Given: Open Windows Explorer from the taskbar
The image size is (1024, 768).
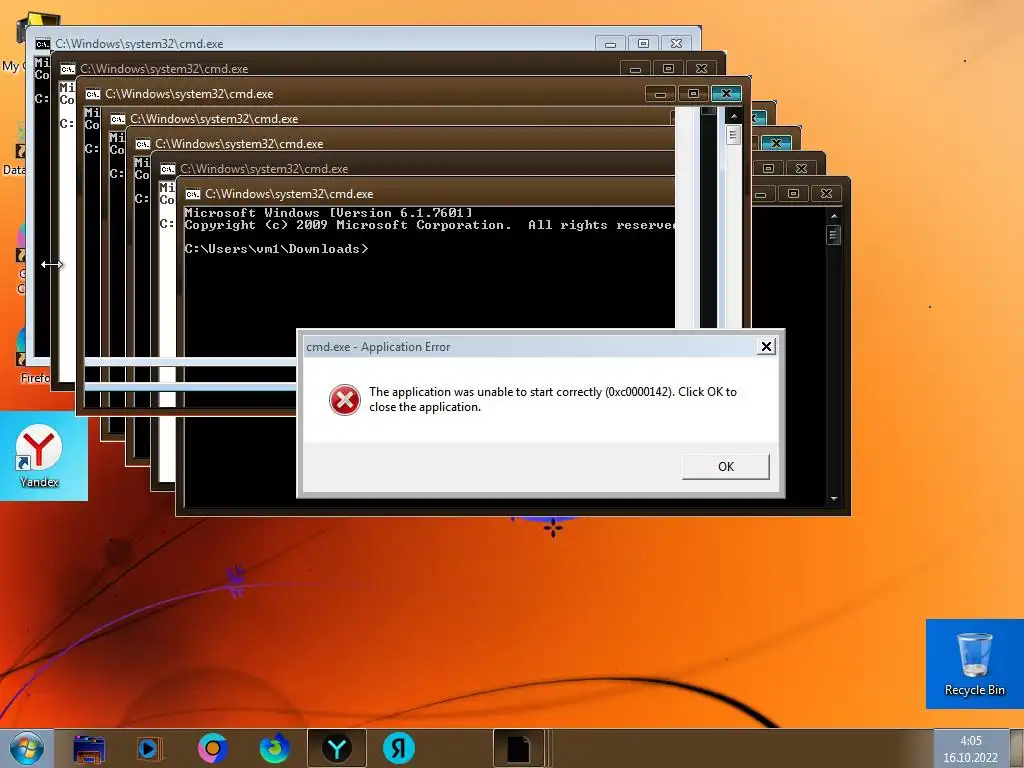Looking at the screenshot, I should 89,748.
